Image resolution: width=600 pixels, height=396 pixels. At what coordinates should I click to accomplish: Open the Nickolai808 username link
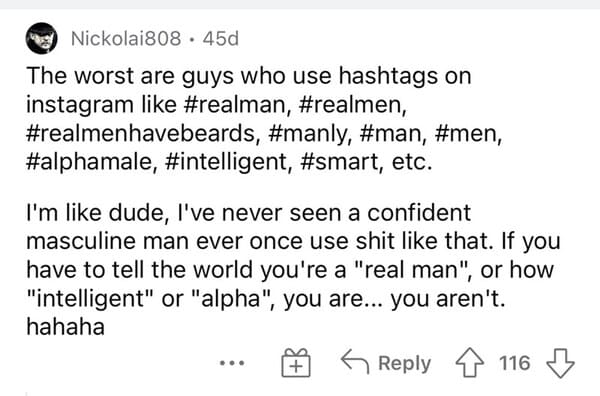pyautogui.click(x=126, y=38)
